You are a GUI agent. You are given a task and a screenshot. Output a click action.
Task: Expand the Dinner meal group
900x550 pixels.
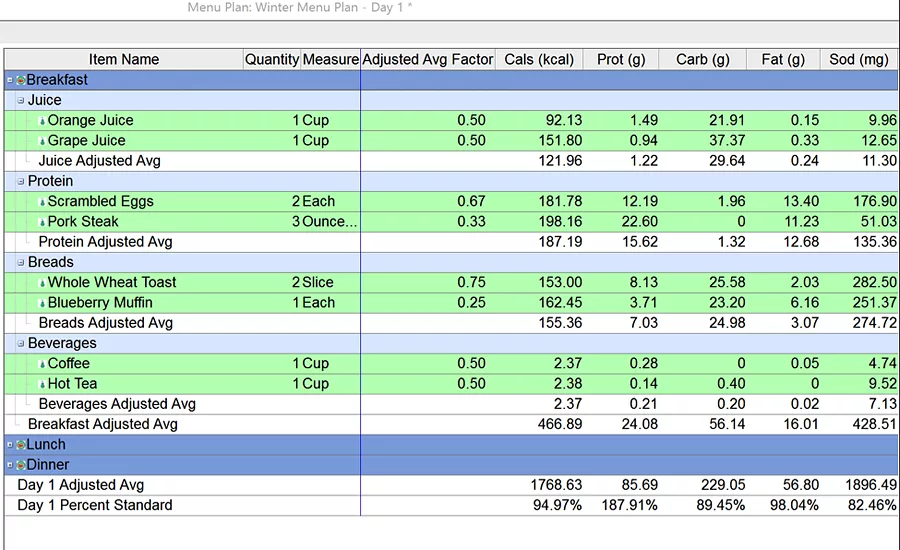coord(10,465)
